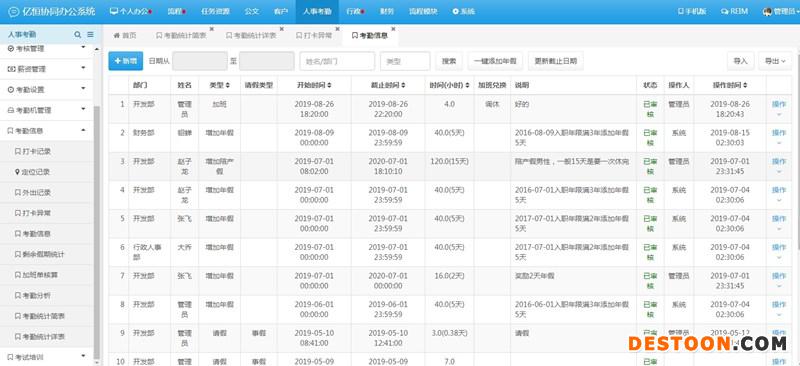Sort by 截止时间 column header

click(388, 85)
